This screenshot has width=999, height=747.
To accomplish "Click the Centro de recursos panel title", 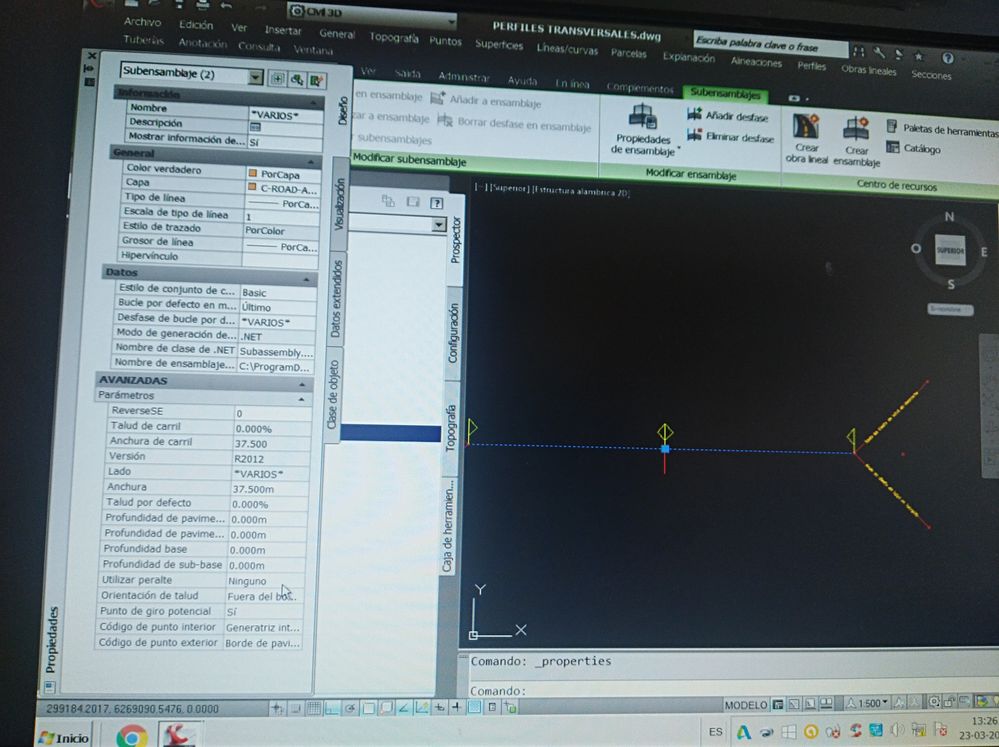I will click(896, 185).
